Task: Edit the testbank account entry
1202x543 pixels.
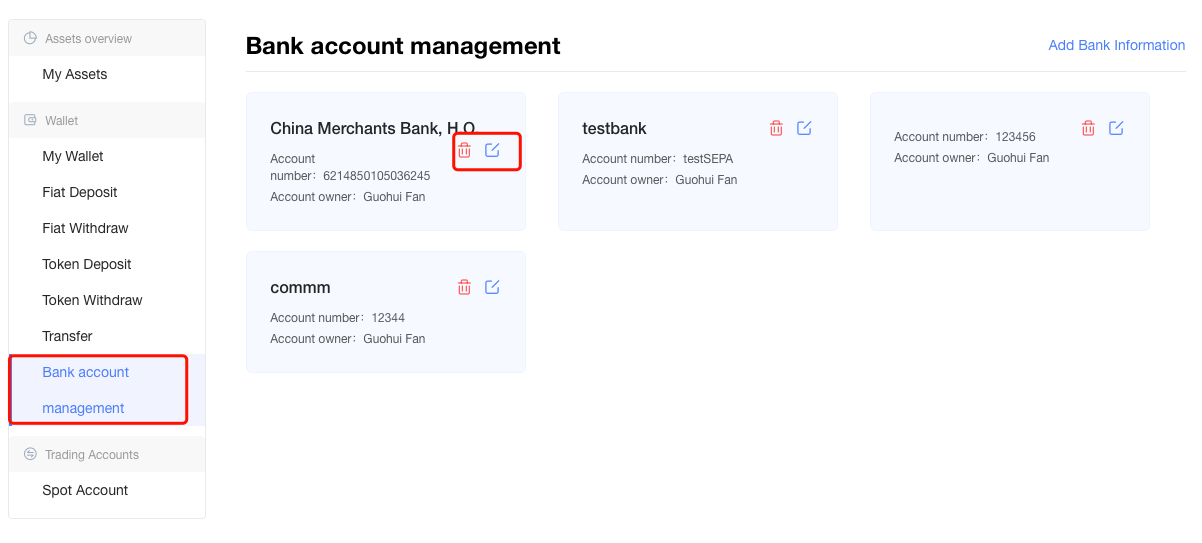Action: pyautogui.click(x=804, y=128)
